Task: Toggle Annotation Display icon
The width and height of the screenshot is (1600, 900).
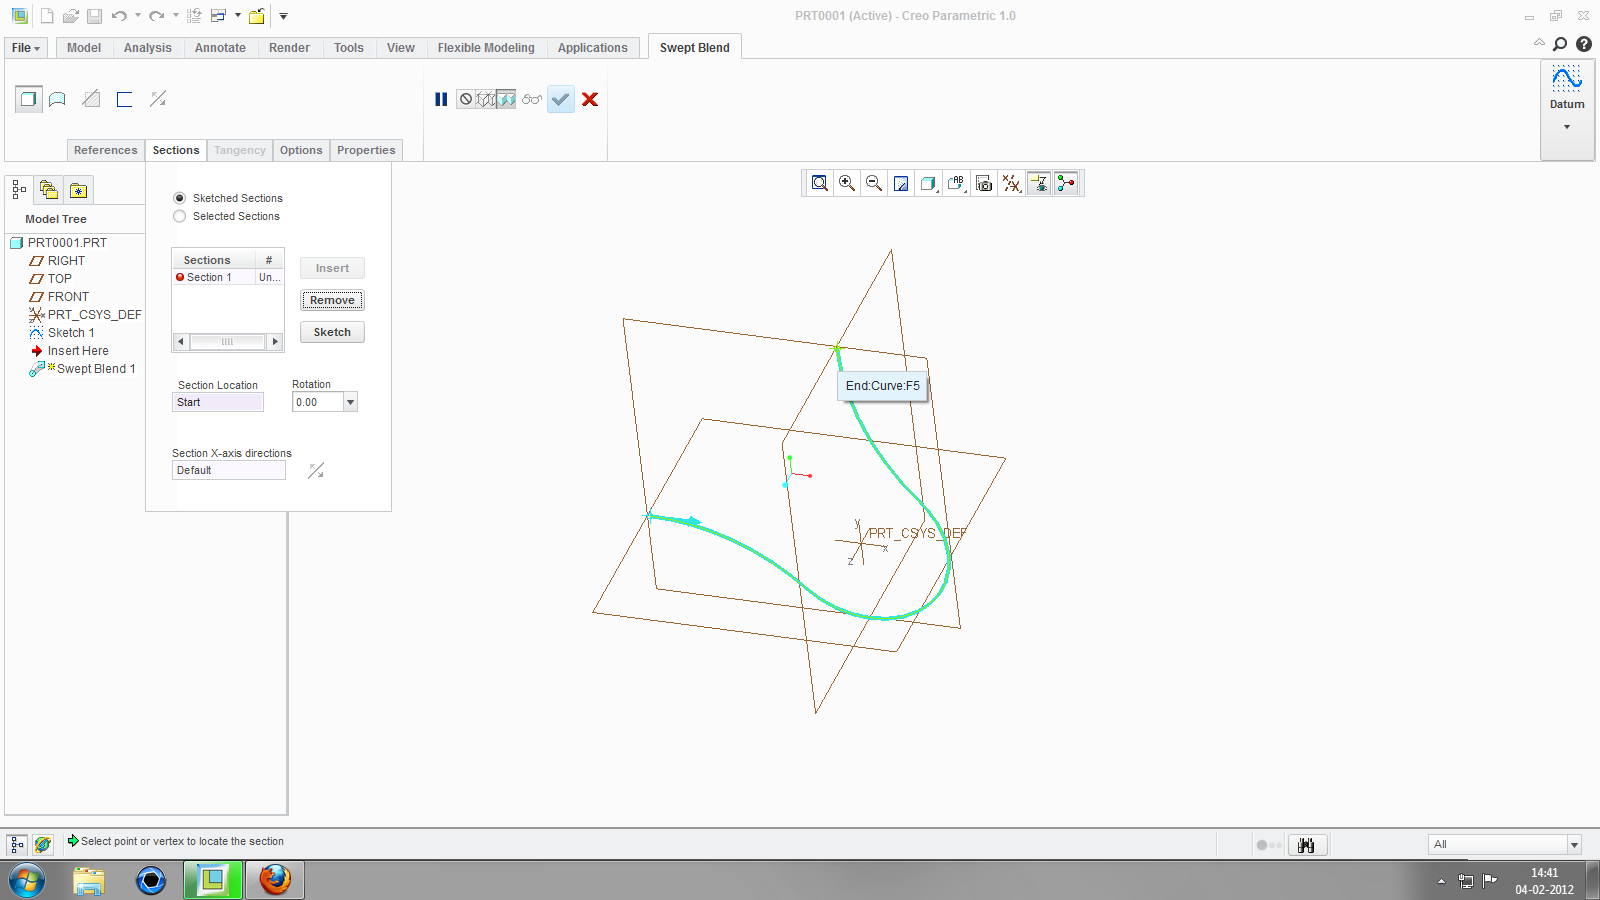Action: (x=1039, y=183)
